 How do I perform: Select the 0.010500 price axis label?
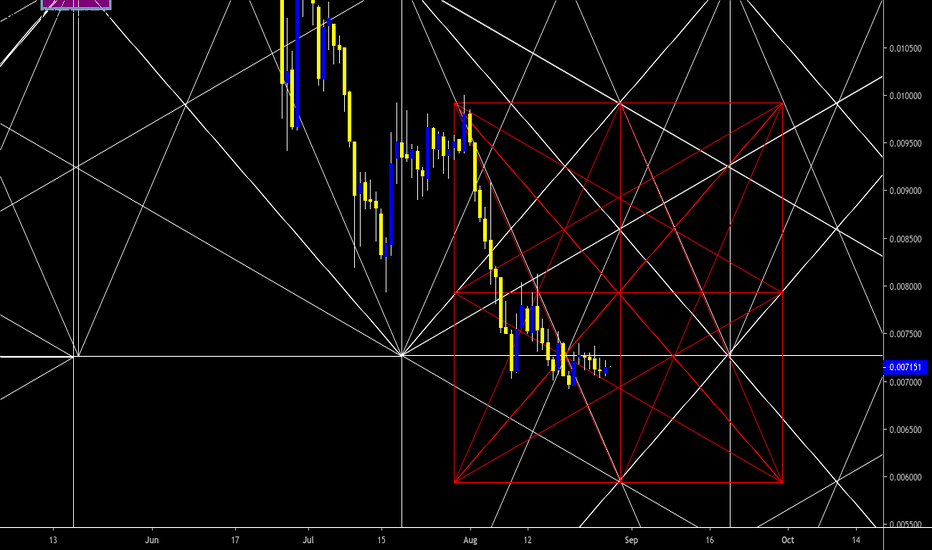[x=905, y=48]
